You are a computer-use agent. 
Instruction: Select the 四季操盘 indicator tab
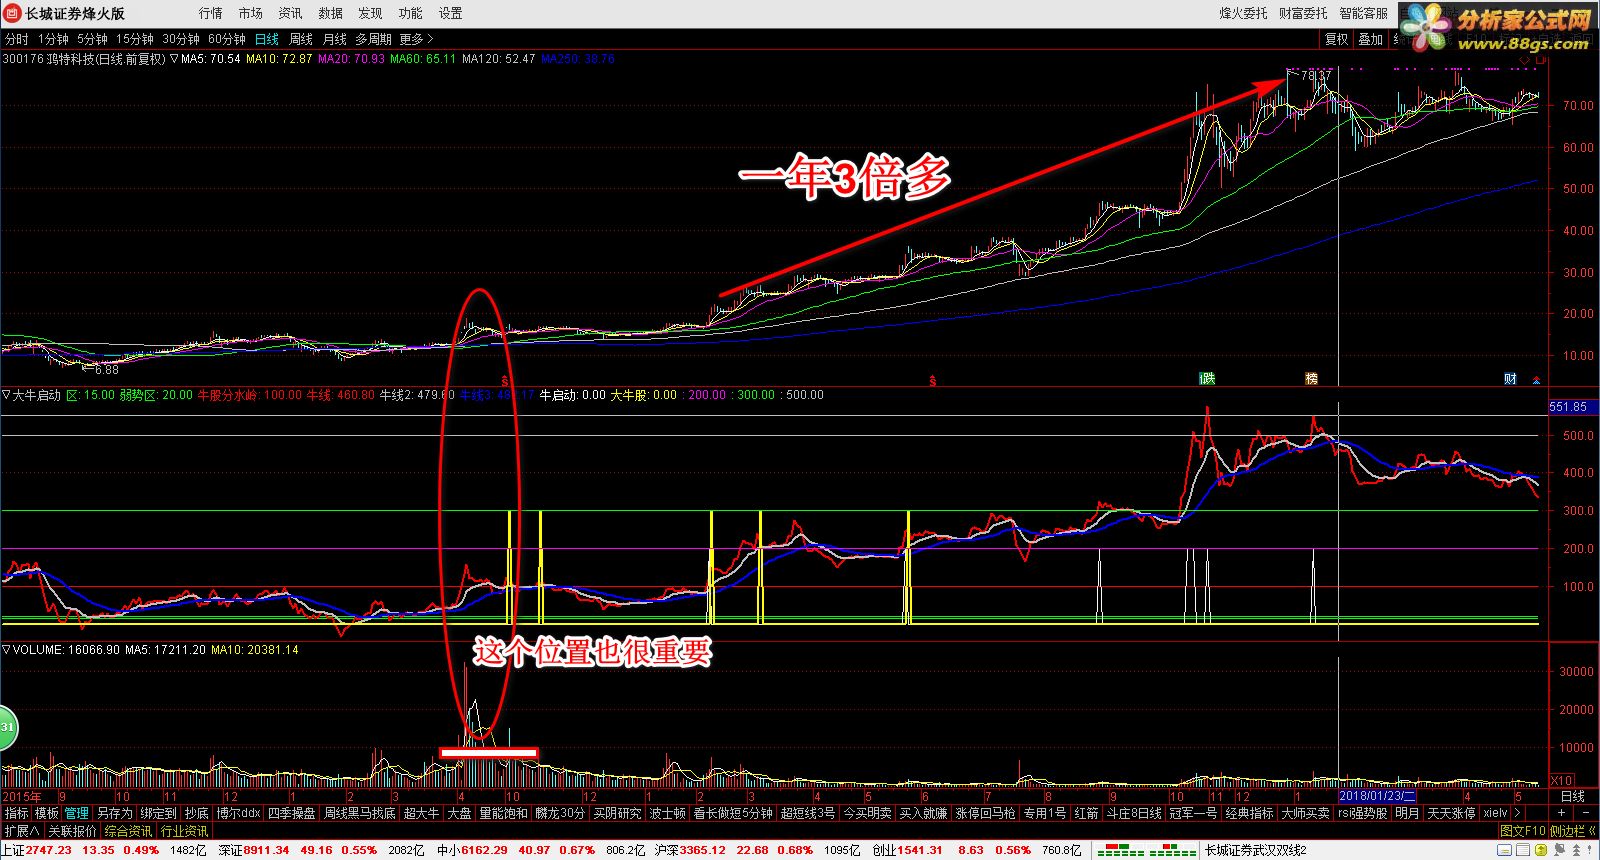pos(291,813)
